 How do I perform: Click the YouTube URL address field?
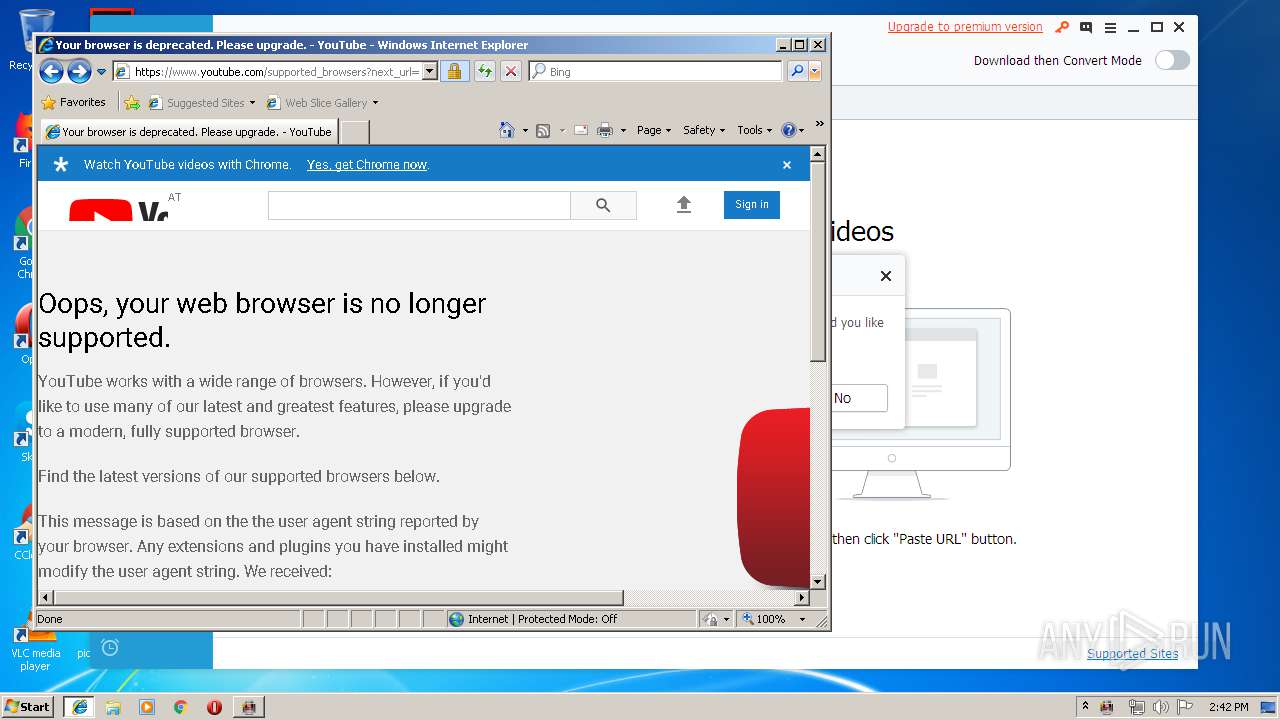[x=275, y=71]
